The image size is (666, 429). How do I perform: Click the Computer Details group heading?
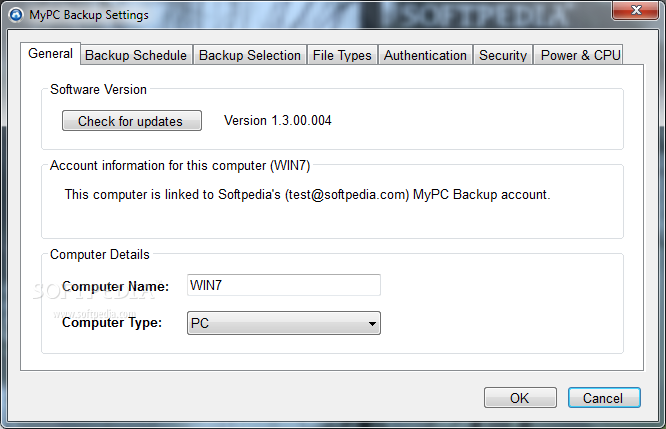(x=99, y=255)
